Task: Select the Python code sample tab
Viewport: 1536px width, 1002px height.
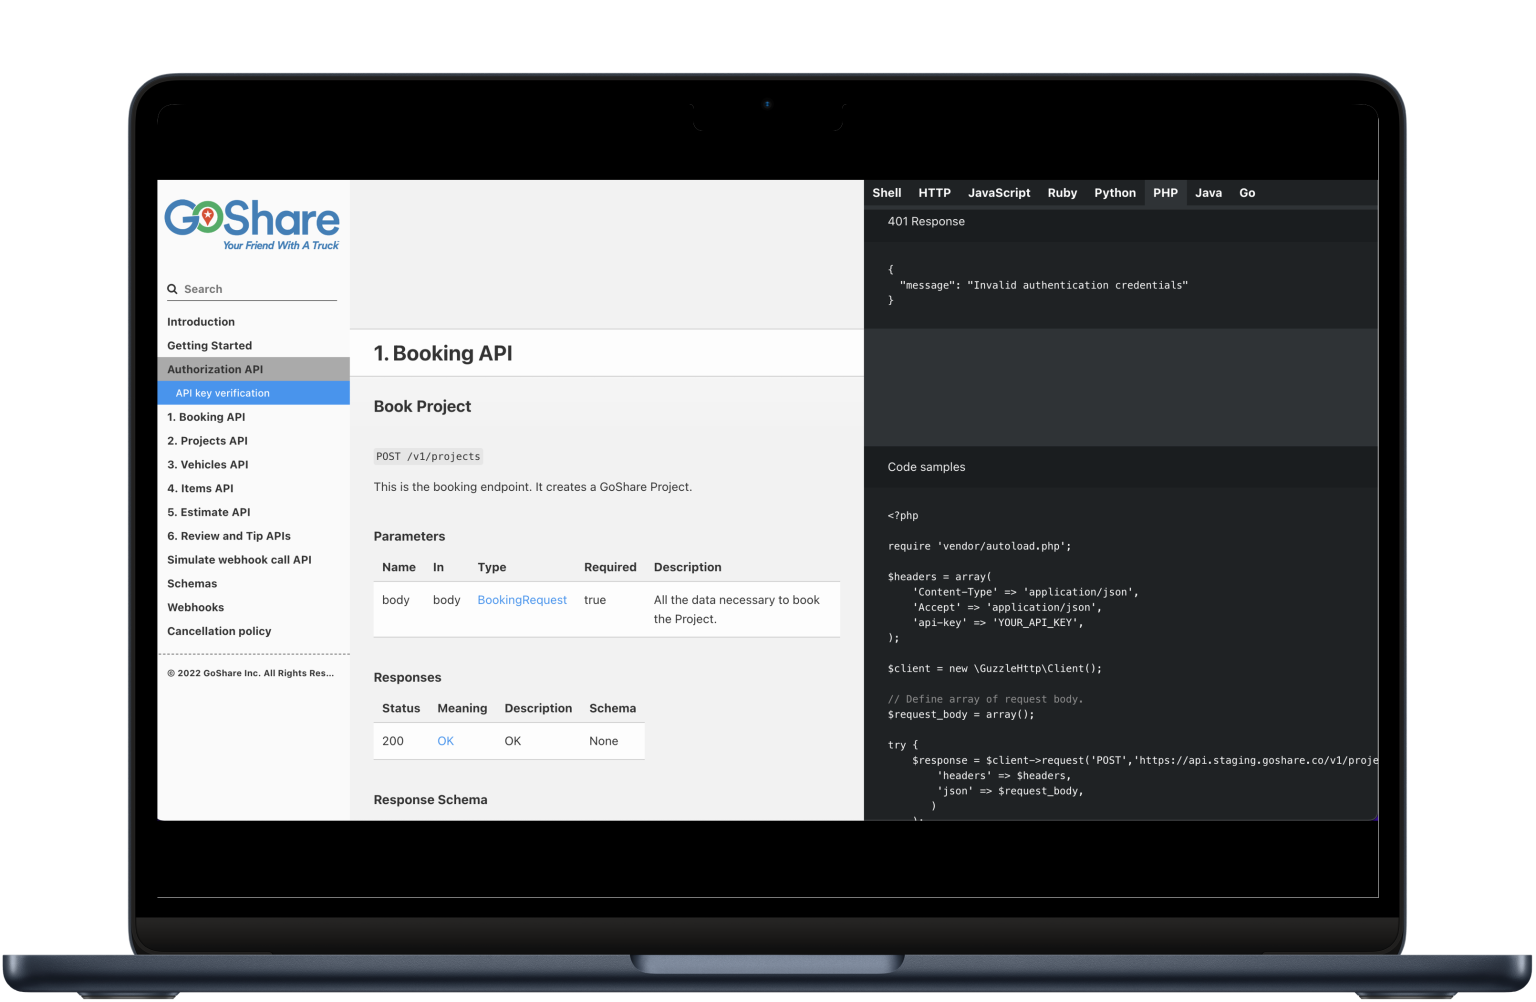Action: click(x=1114, y=193)
